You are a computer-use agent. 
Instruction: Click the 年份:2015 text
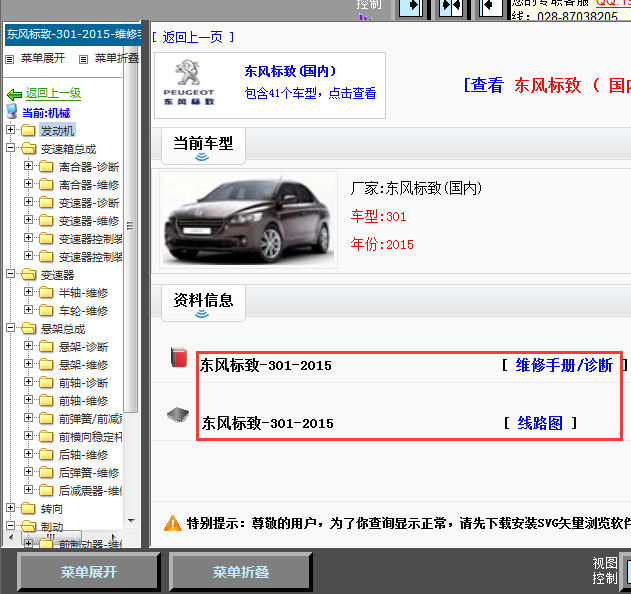382,244
